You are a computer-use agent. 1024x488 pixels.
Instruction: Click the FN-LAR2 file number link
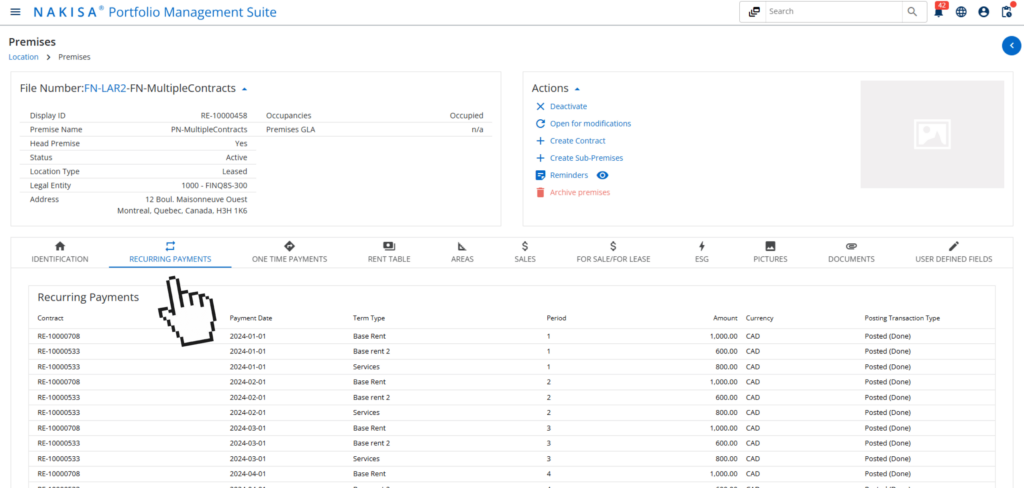coord(105,89)
